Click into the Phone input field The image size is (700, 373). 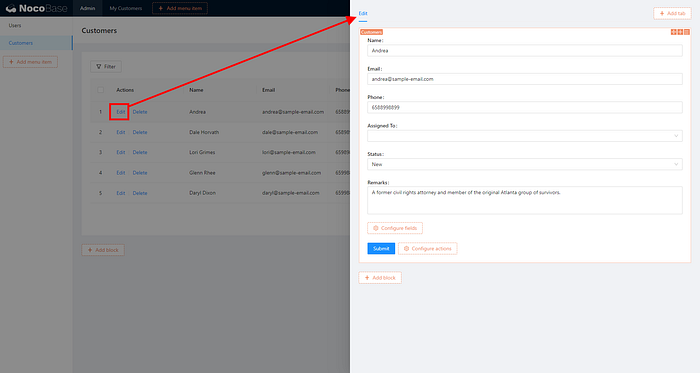tap(525, 108)
